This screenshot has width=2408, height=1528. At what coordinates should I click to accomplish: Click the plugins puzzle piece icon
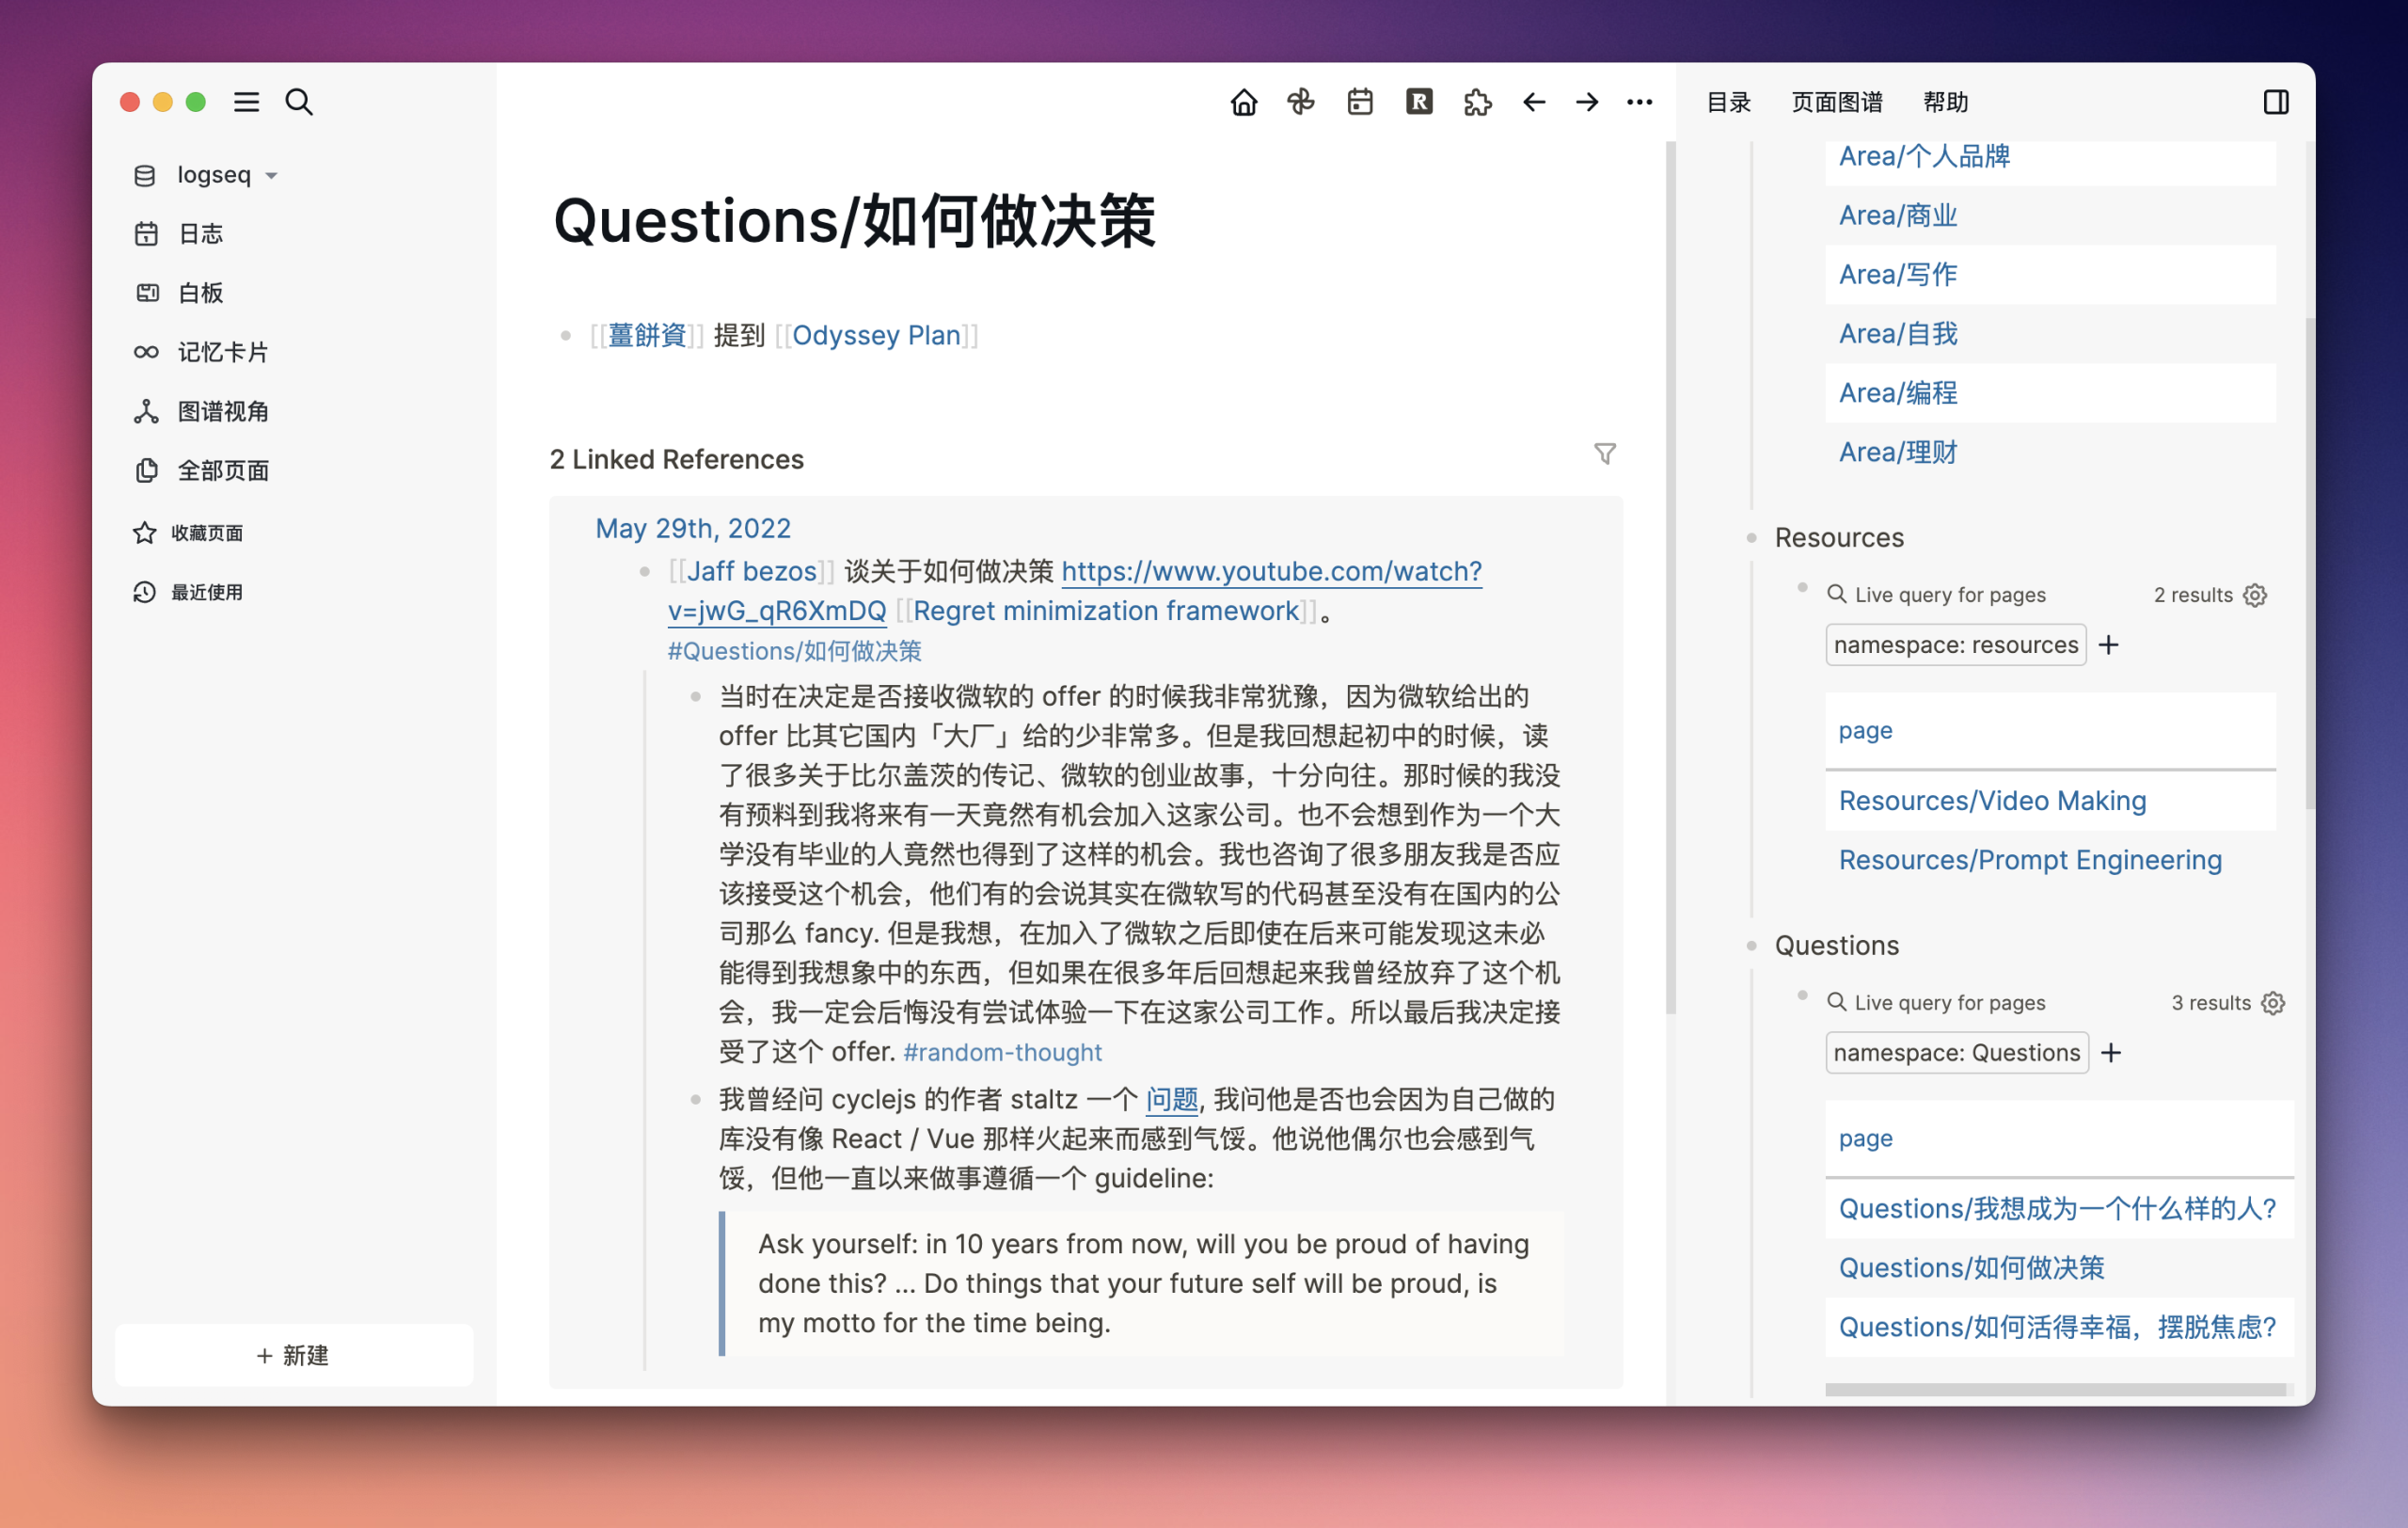[1476, 102]
